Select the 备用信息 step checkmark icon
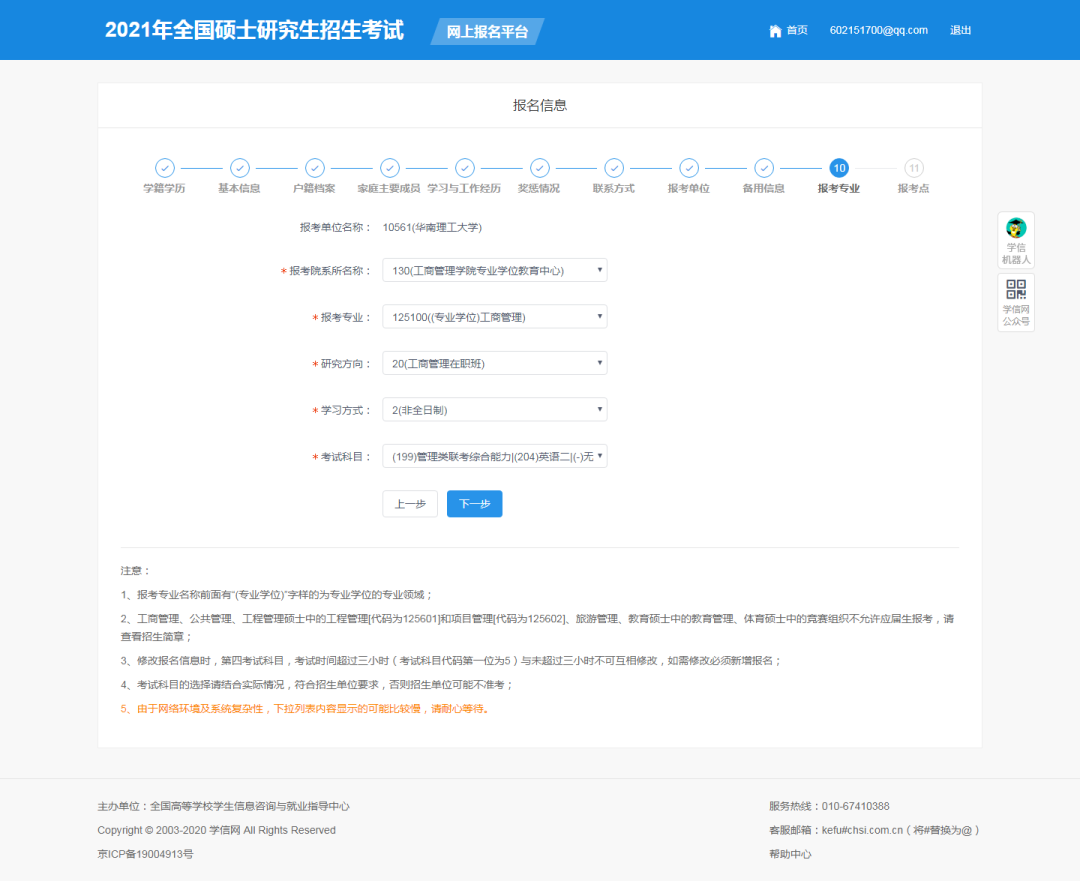1080x881 pixels. coord(764,168)
